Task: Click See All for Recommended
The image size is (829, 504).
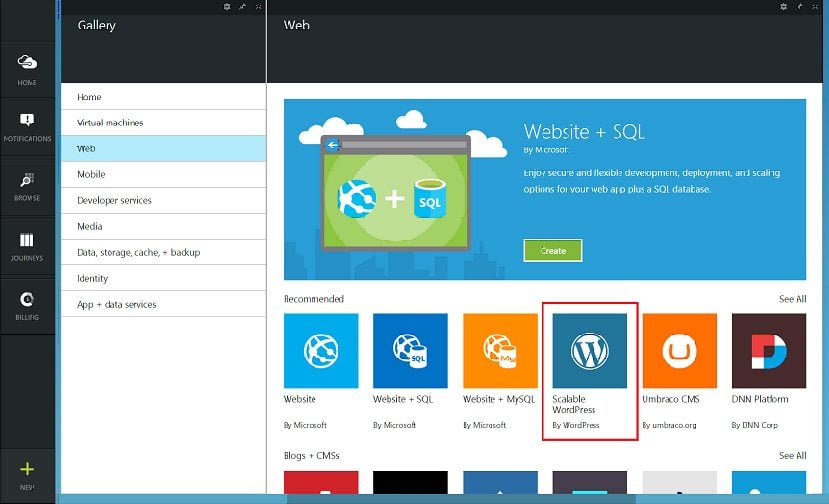Action: [x=792, y=299]
